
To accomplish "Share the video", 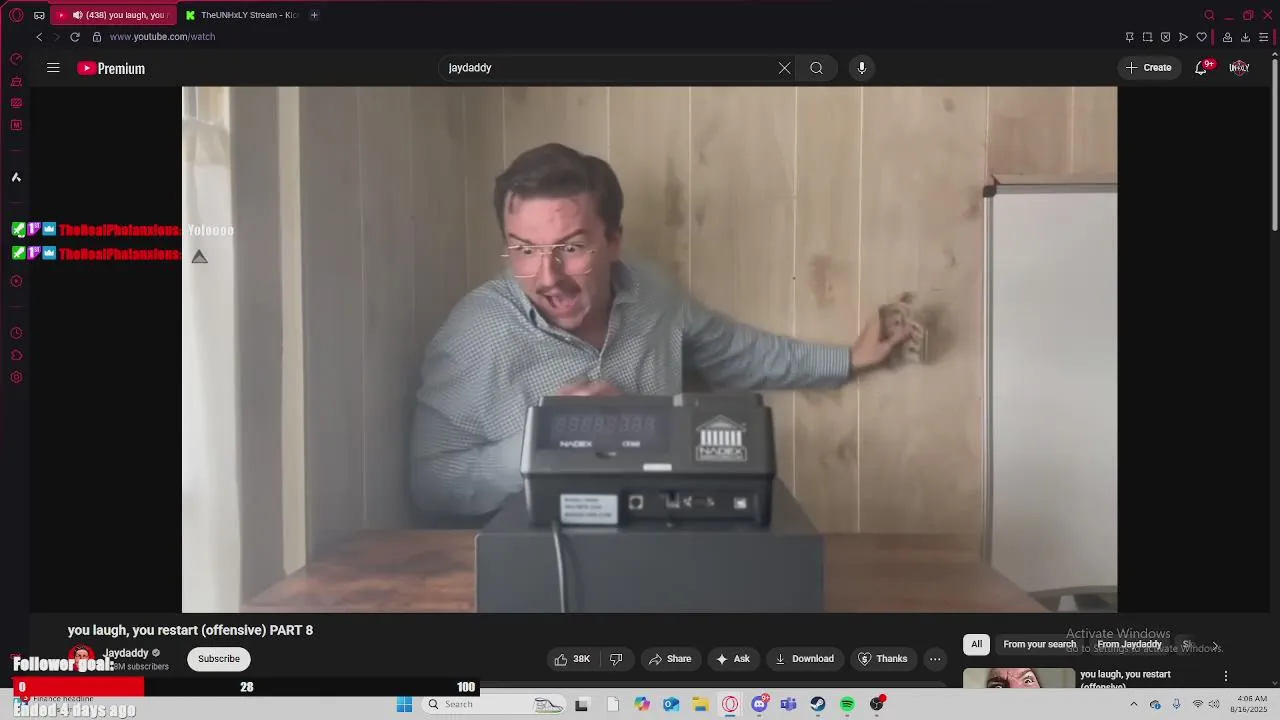I will [670, 659].
